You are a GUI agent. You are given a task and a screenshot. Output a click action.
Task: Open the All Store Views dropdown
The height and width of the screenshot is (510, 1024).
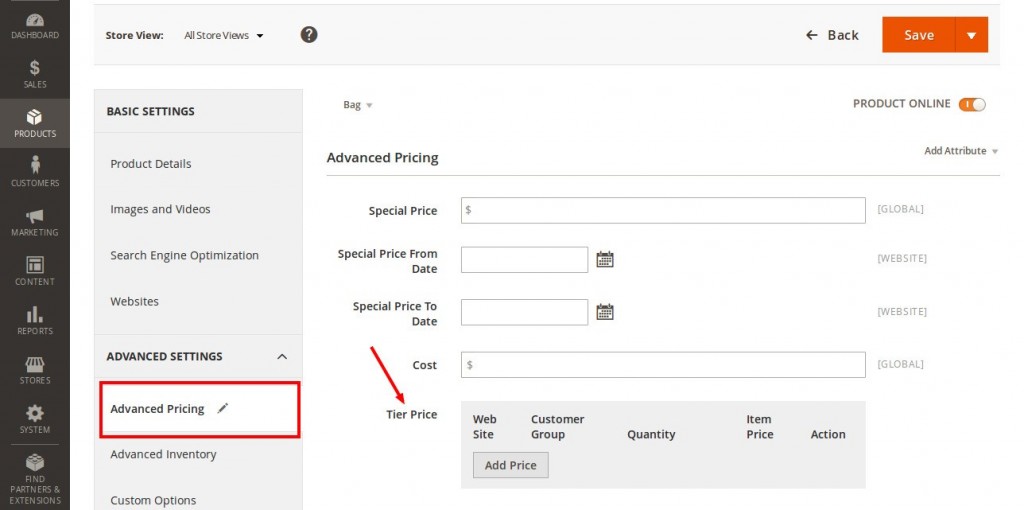(224, 36)
